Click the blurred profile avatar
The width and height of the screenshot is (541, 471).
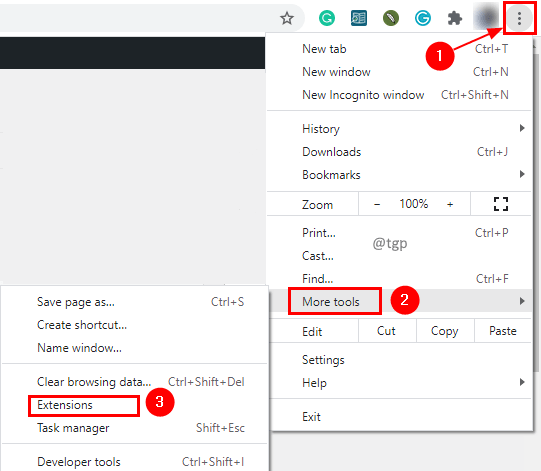[486, 17]
